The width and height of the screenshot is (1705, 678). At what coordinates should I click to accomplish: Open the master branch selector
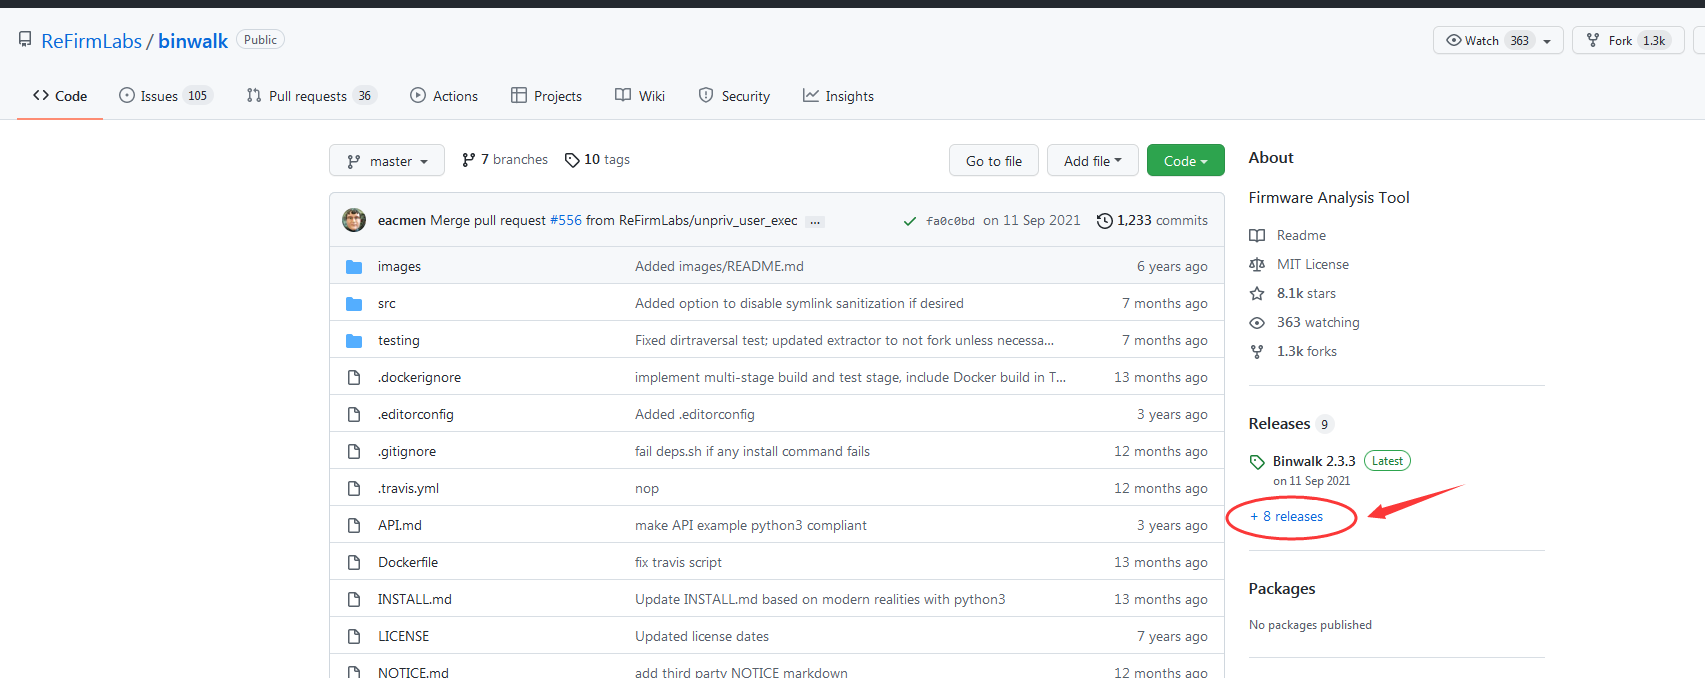(387, 161)
